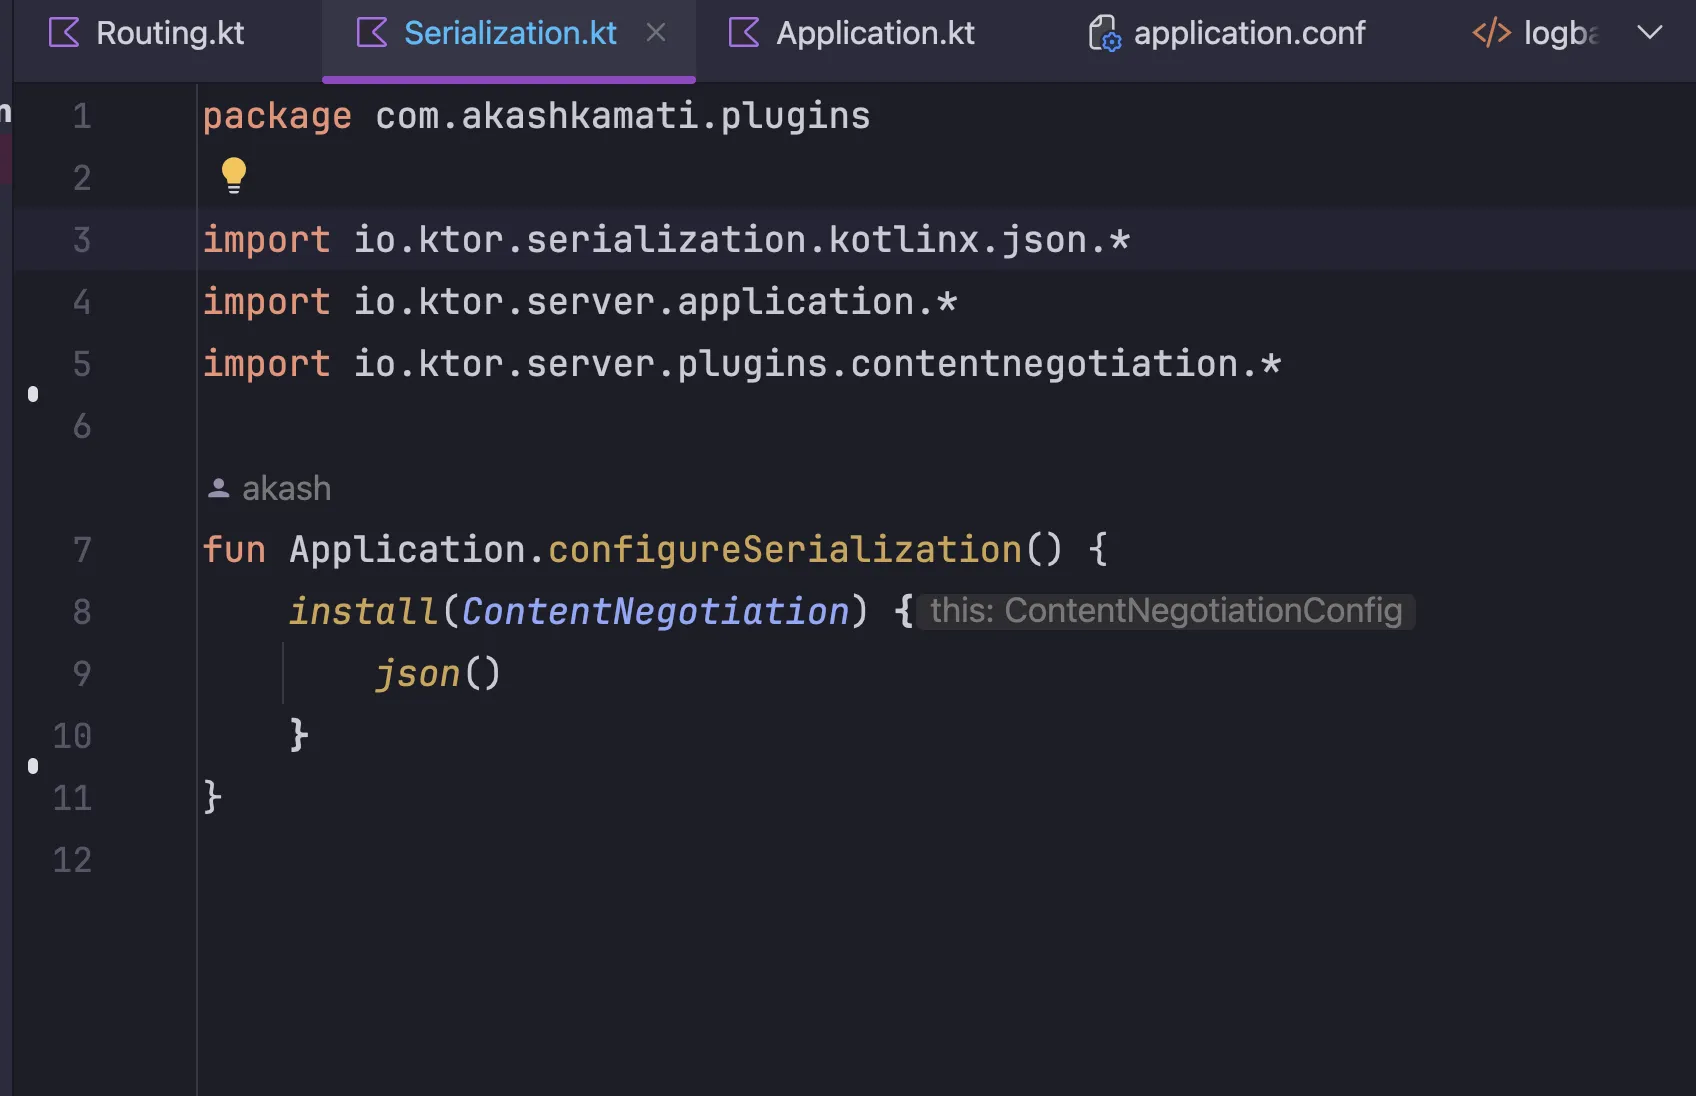This screenshot has width=1696, height=1096.
Task: Click the ContentNegotiationConfig inlay hint
Action: point(1165,611)
